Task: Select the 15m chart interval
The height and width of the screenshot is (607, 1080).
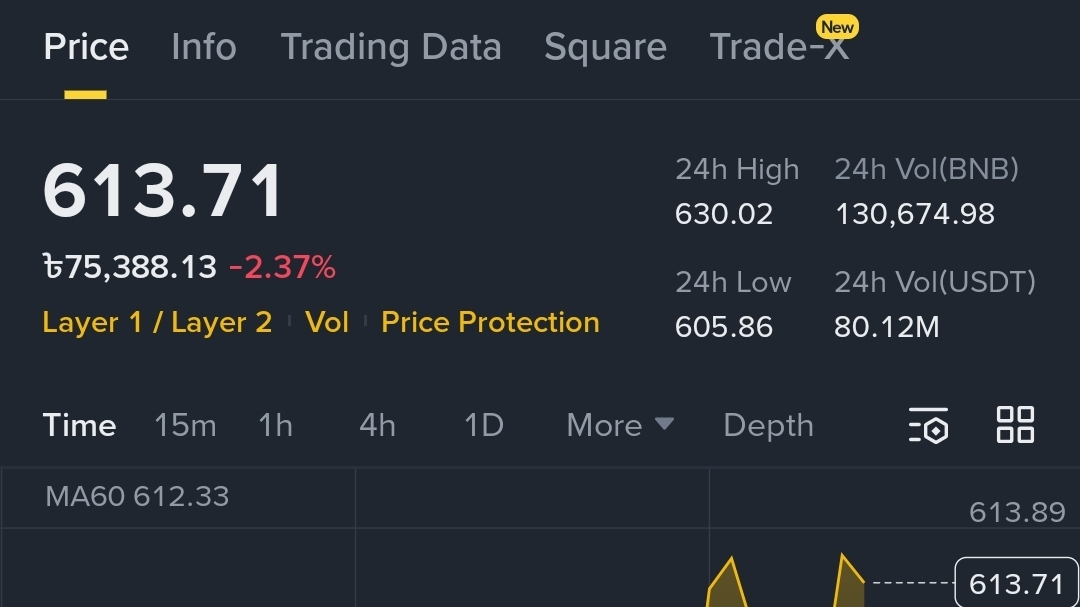Action: pyautogui.click(x=185, y=425)
